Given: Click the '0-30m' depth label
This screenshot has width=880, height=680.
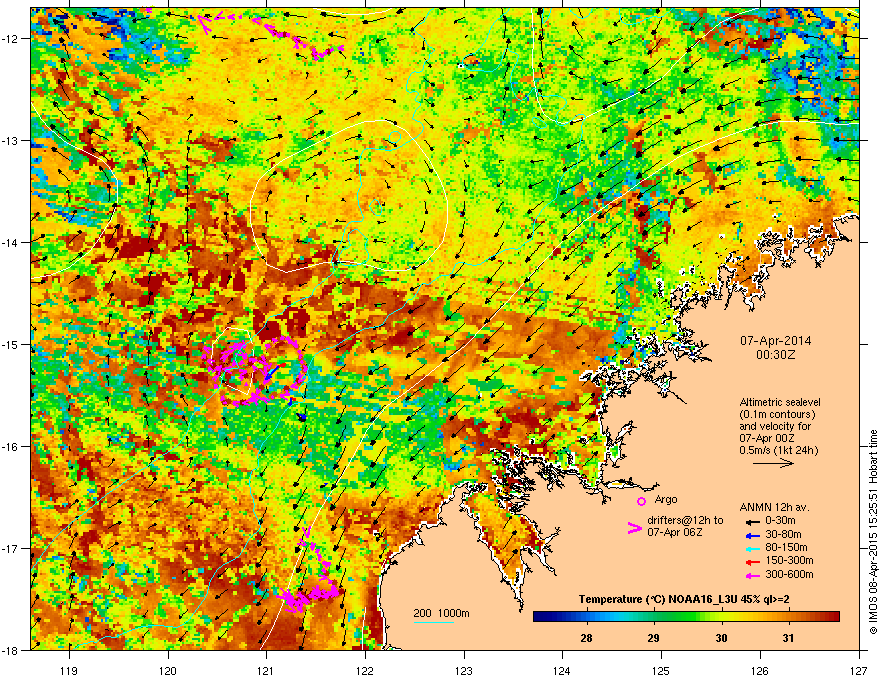Looking at the screenshot, I should pos(781,521).
